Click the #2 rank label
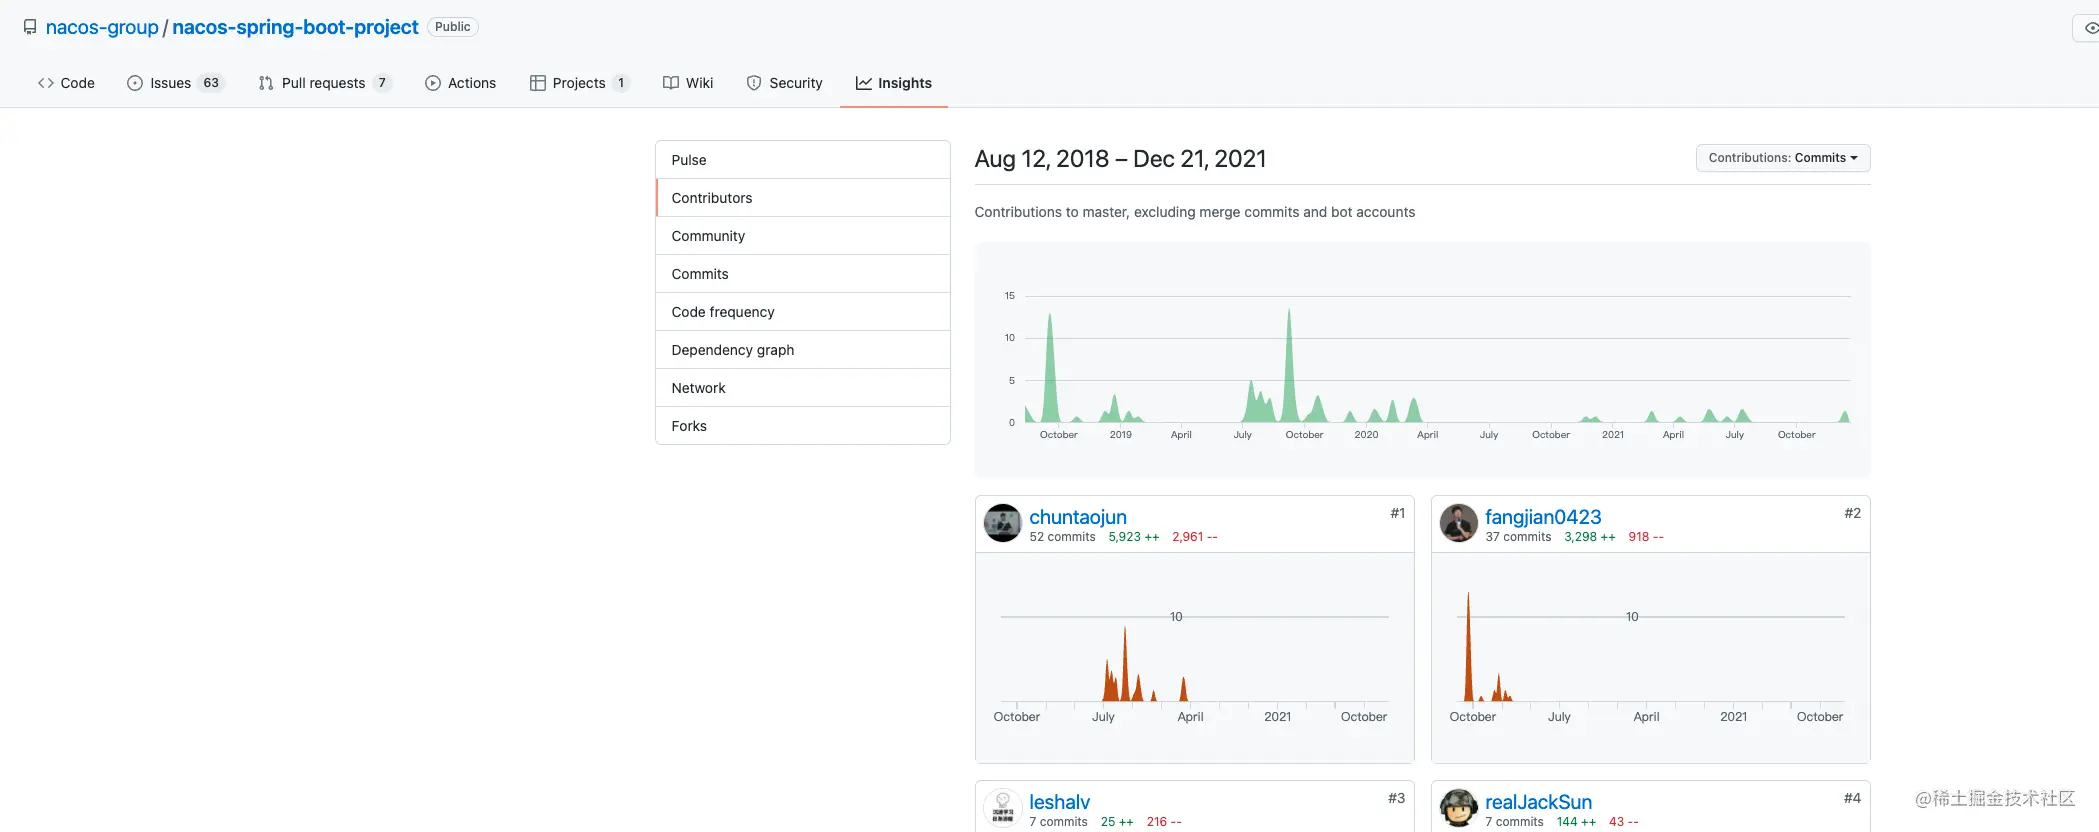The height and width of the screenshot is (832, 2099). coord(1852,513)
